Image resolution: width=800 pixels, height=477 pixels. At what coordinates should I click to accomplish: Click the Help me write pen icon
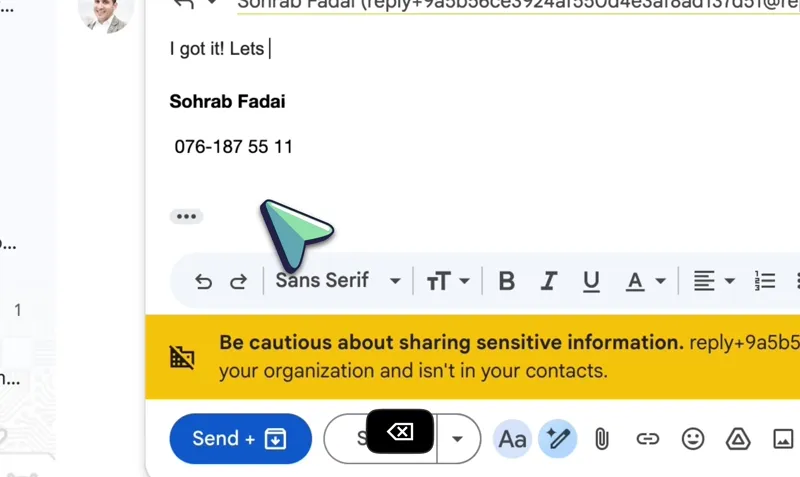[x=558, y=438]
